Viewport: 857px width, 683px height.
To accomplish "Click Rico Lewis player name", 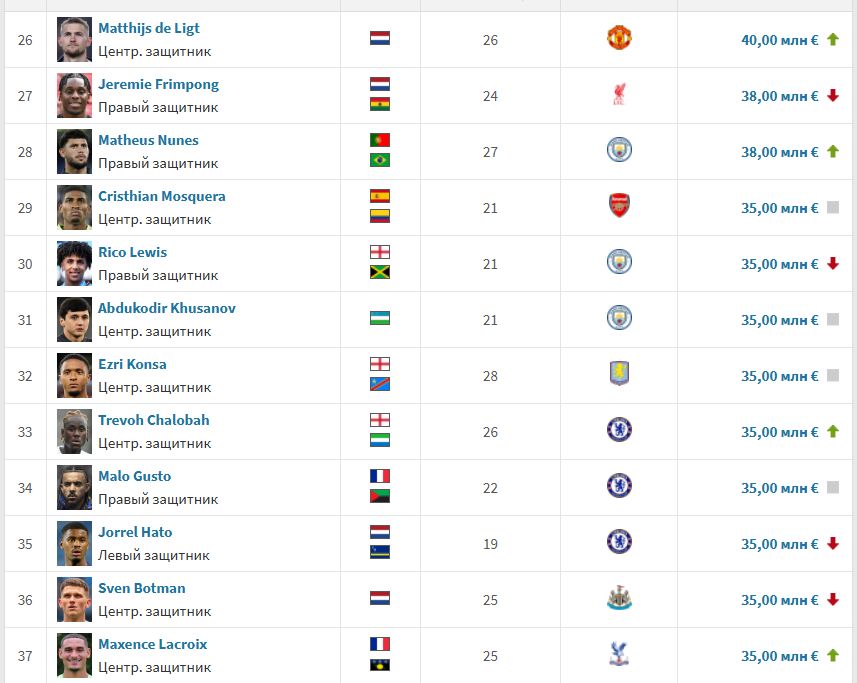I will click(x=132, y=252).
